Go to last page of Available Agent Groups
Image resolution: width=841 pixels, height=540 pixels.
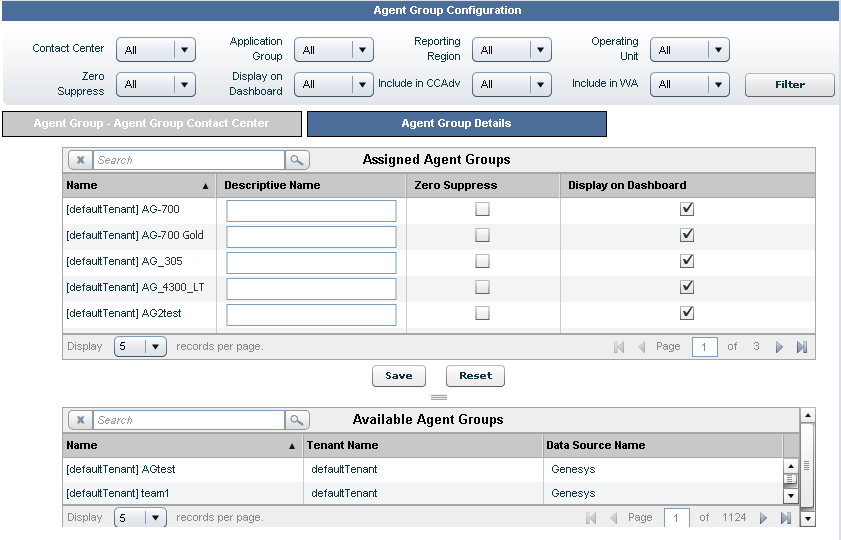786,518
